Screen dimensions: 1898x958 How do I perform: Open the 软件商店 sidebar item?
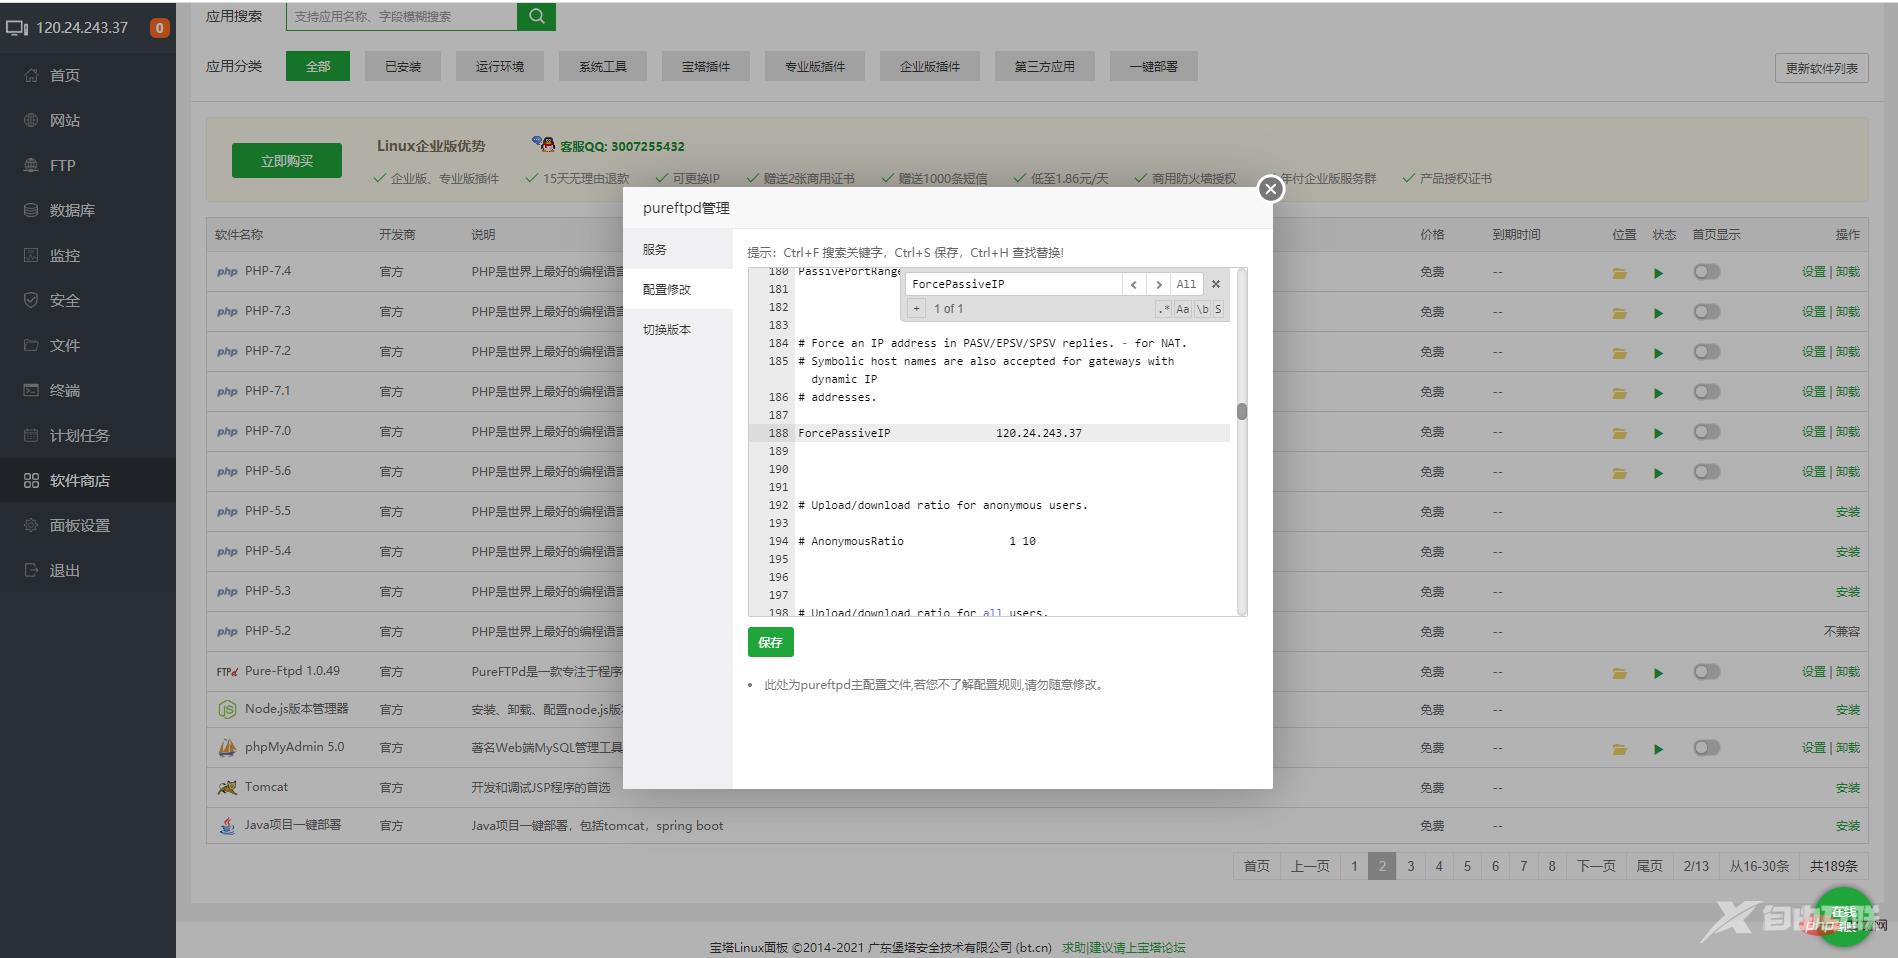click(x=80, y=481)
